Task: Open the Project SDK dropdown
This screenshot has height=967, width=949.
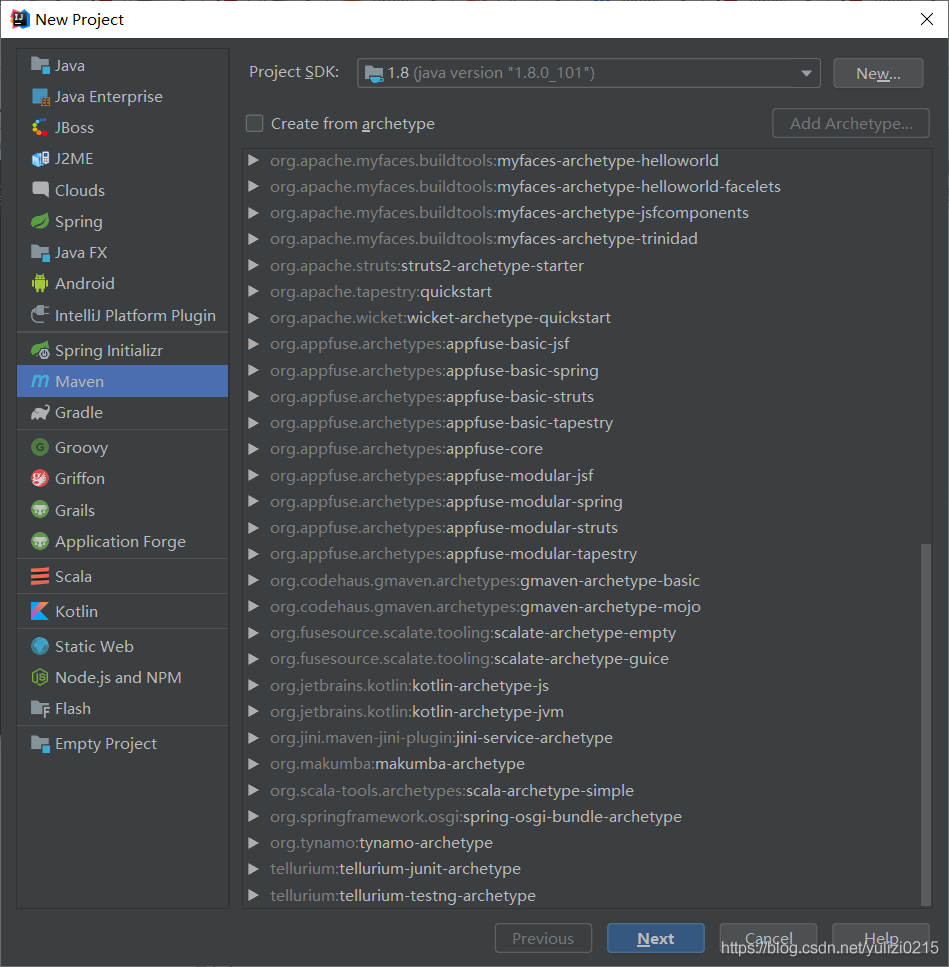Action: [806, 72]
